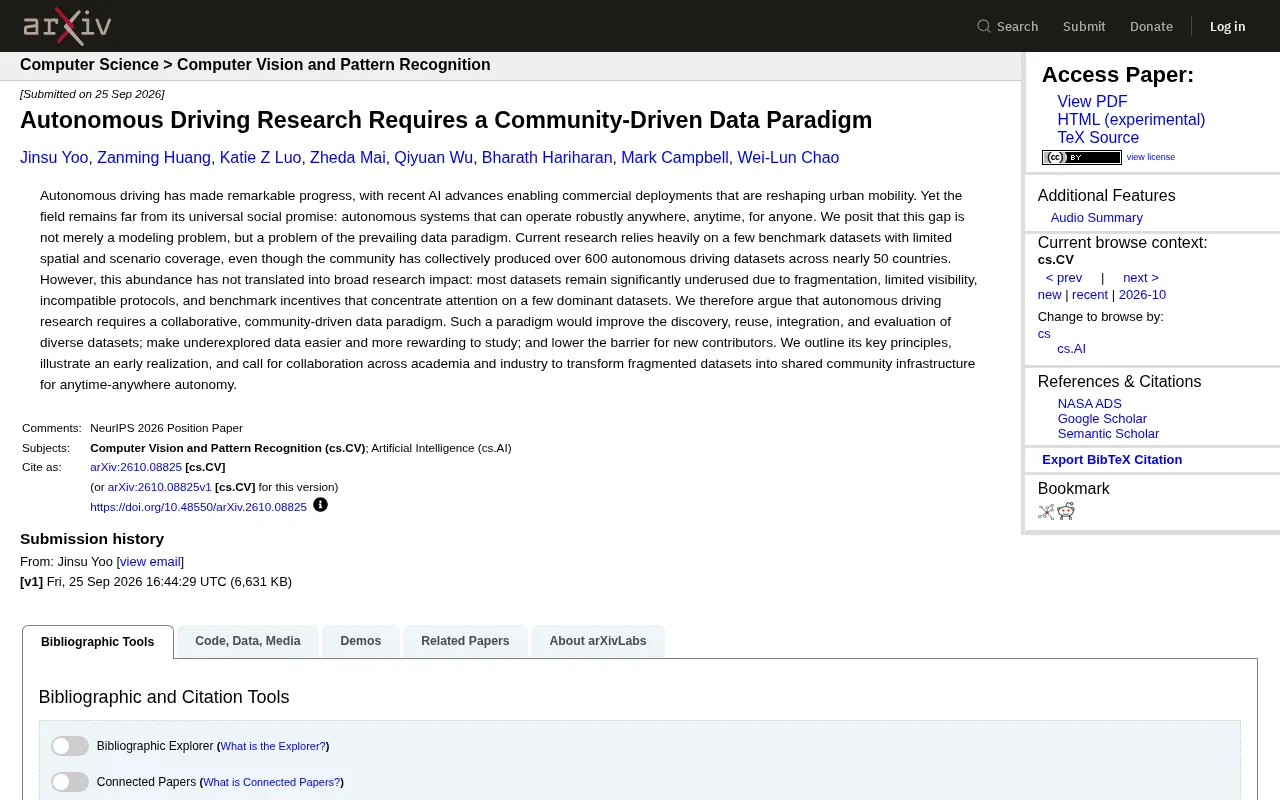Open Semantic Scholar link

1108,434
